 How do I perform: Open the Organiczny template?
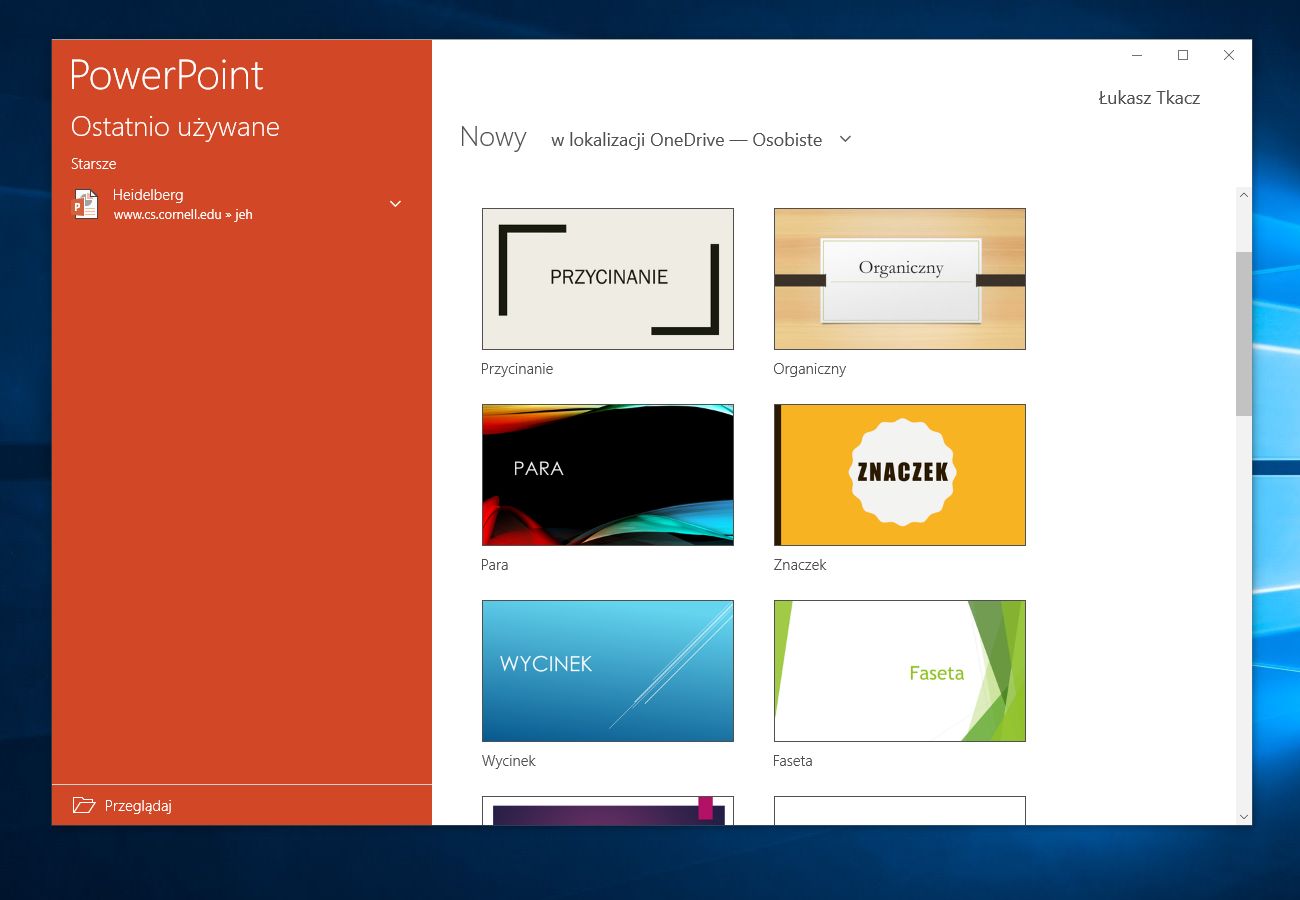(898, 278)
